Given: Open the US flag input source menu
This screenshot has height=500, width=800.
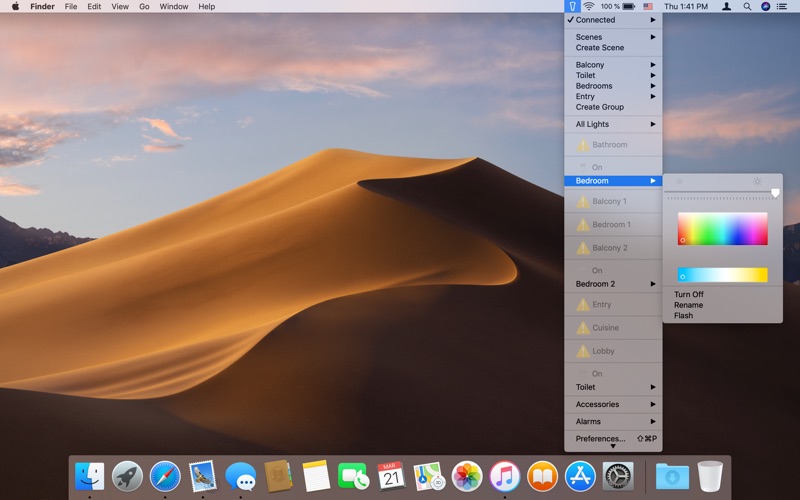Looking at the screenshot, I should [x=648, y=7].
